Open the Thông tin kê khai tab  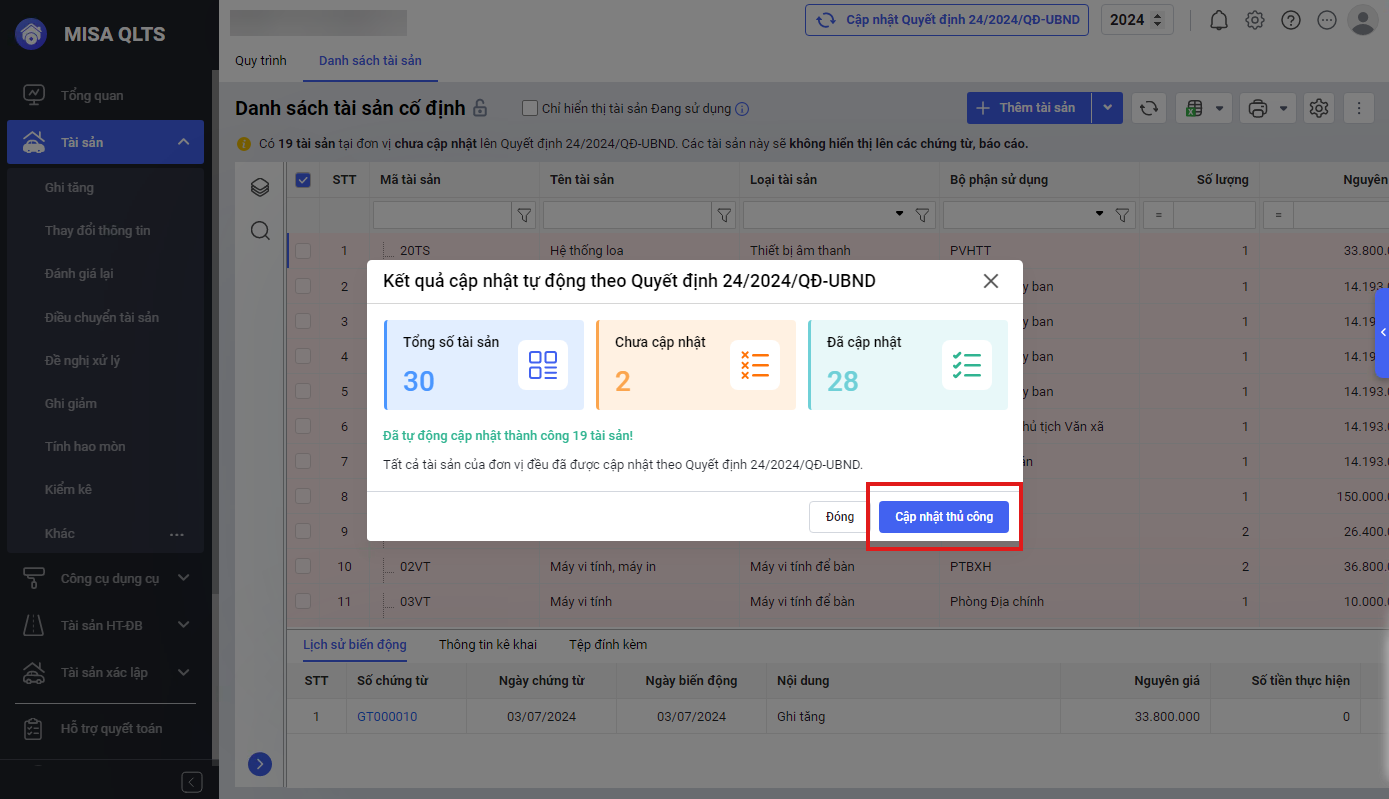click(x=488, y=645)
